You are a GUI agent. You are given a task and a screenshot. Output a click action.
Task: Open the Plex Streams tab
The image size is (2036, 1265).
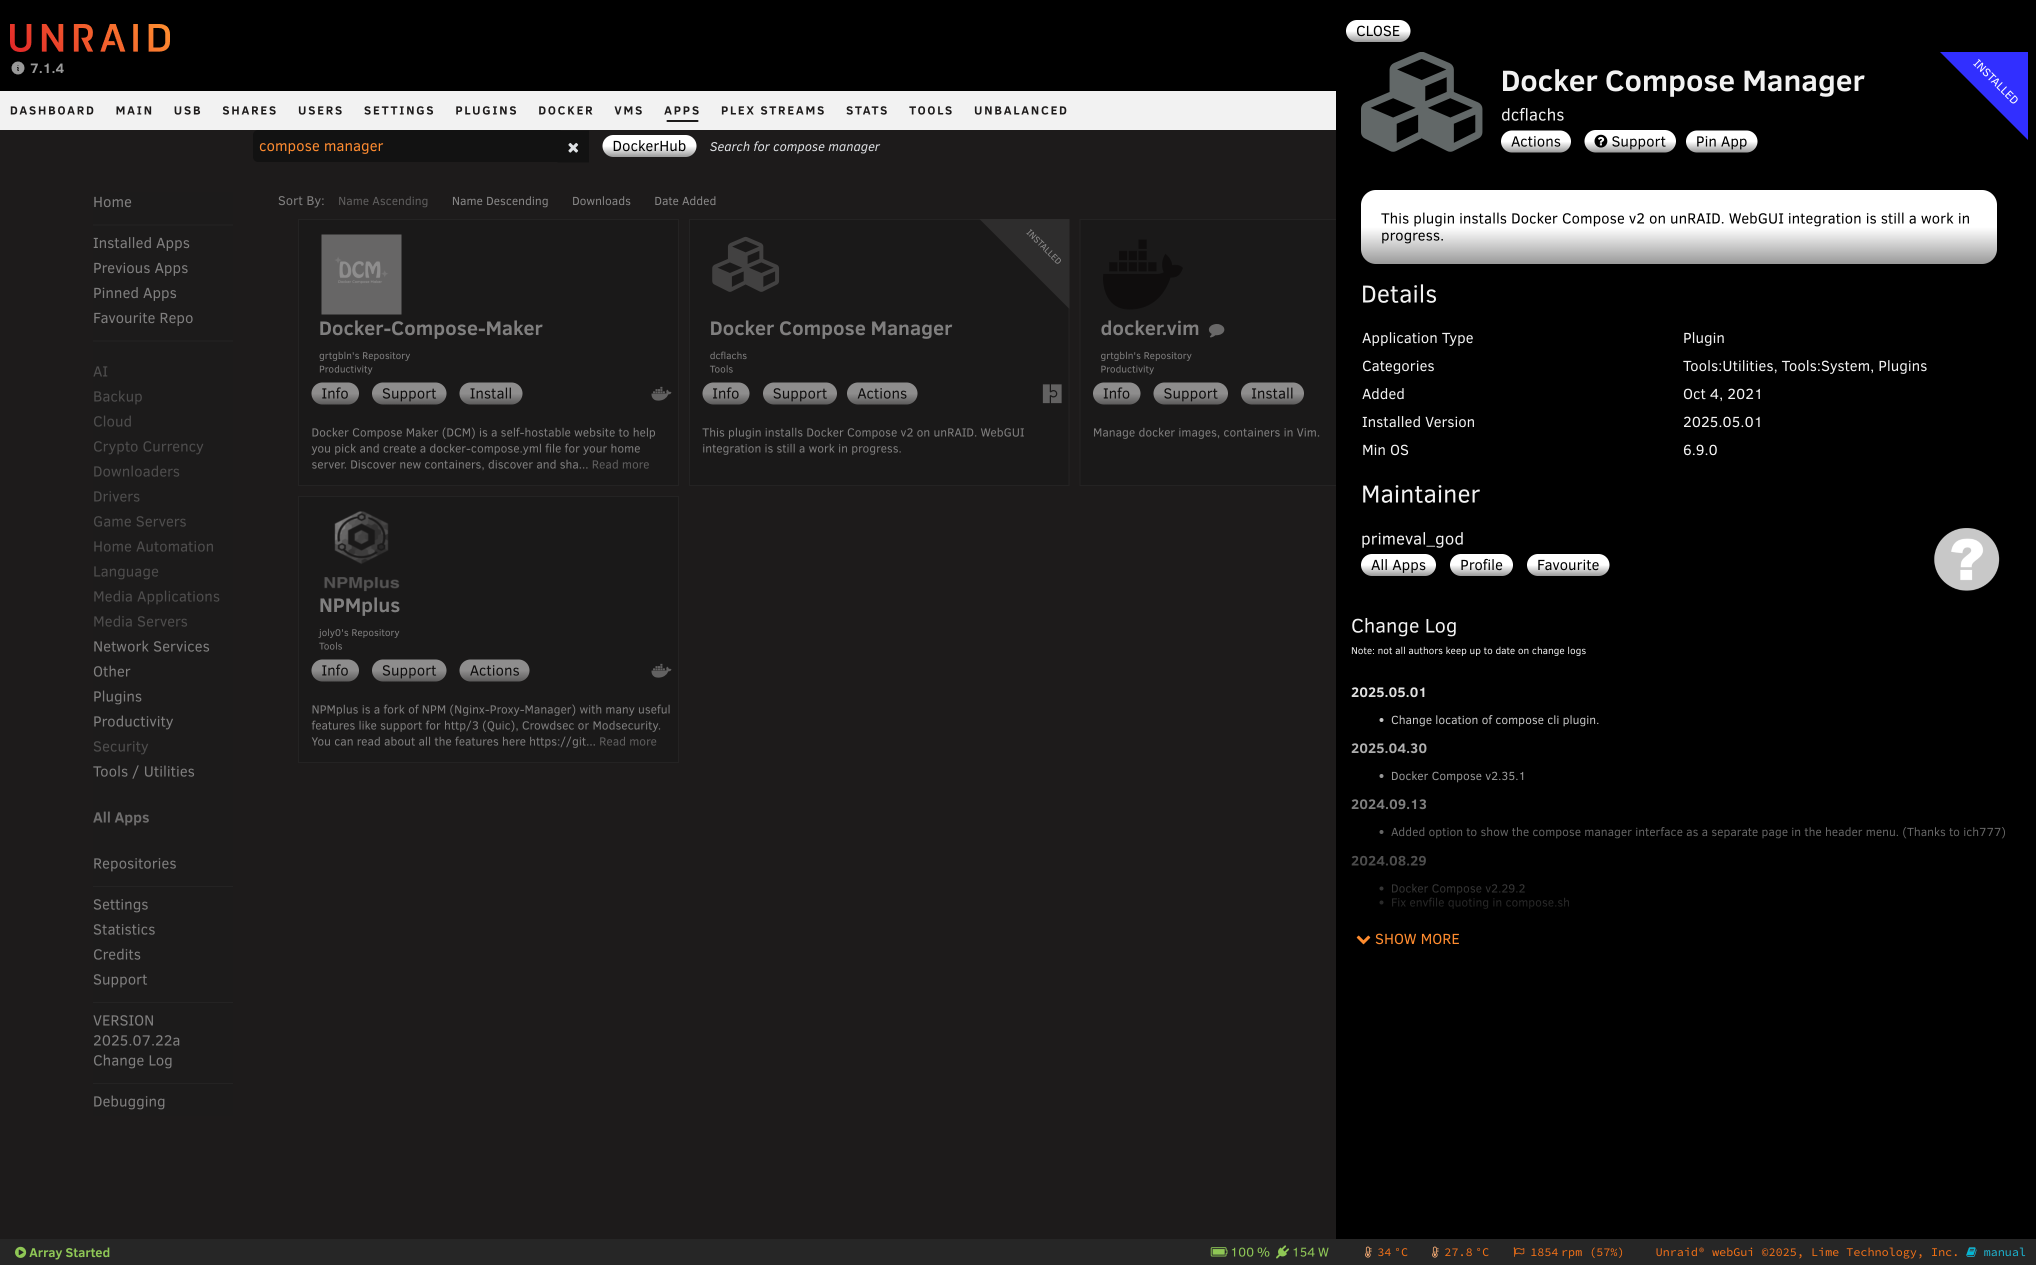point(773,111)
